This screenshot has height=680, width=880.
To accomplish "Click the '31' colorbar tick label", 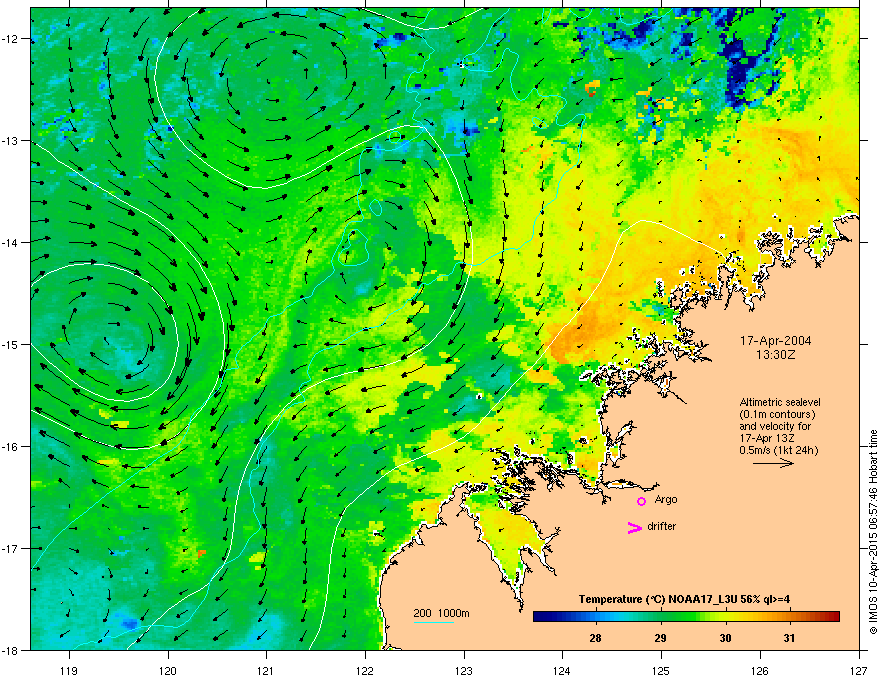I will click(x=790, y=638).
